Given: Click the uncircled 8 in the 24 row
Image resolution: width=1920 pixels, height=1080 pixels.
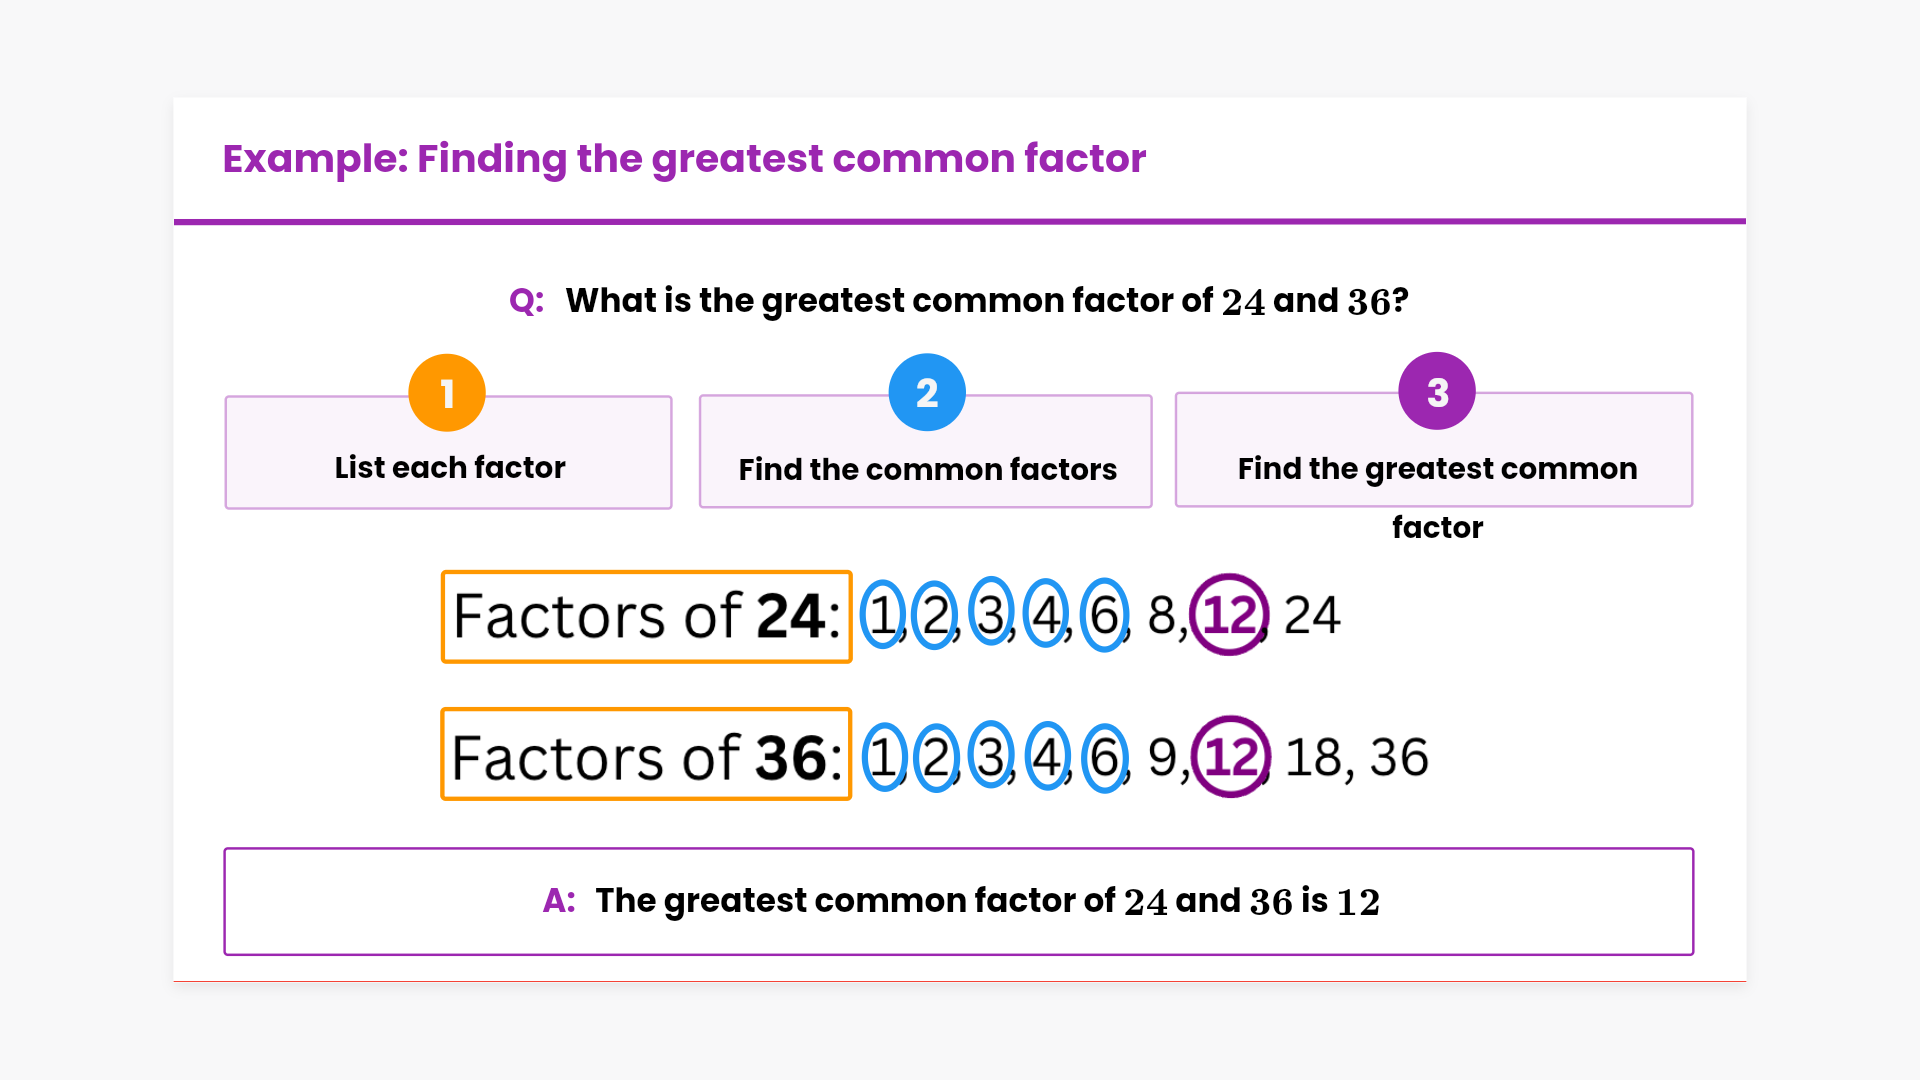Looking at the screenshot, I should click(1161, 615).
